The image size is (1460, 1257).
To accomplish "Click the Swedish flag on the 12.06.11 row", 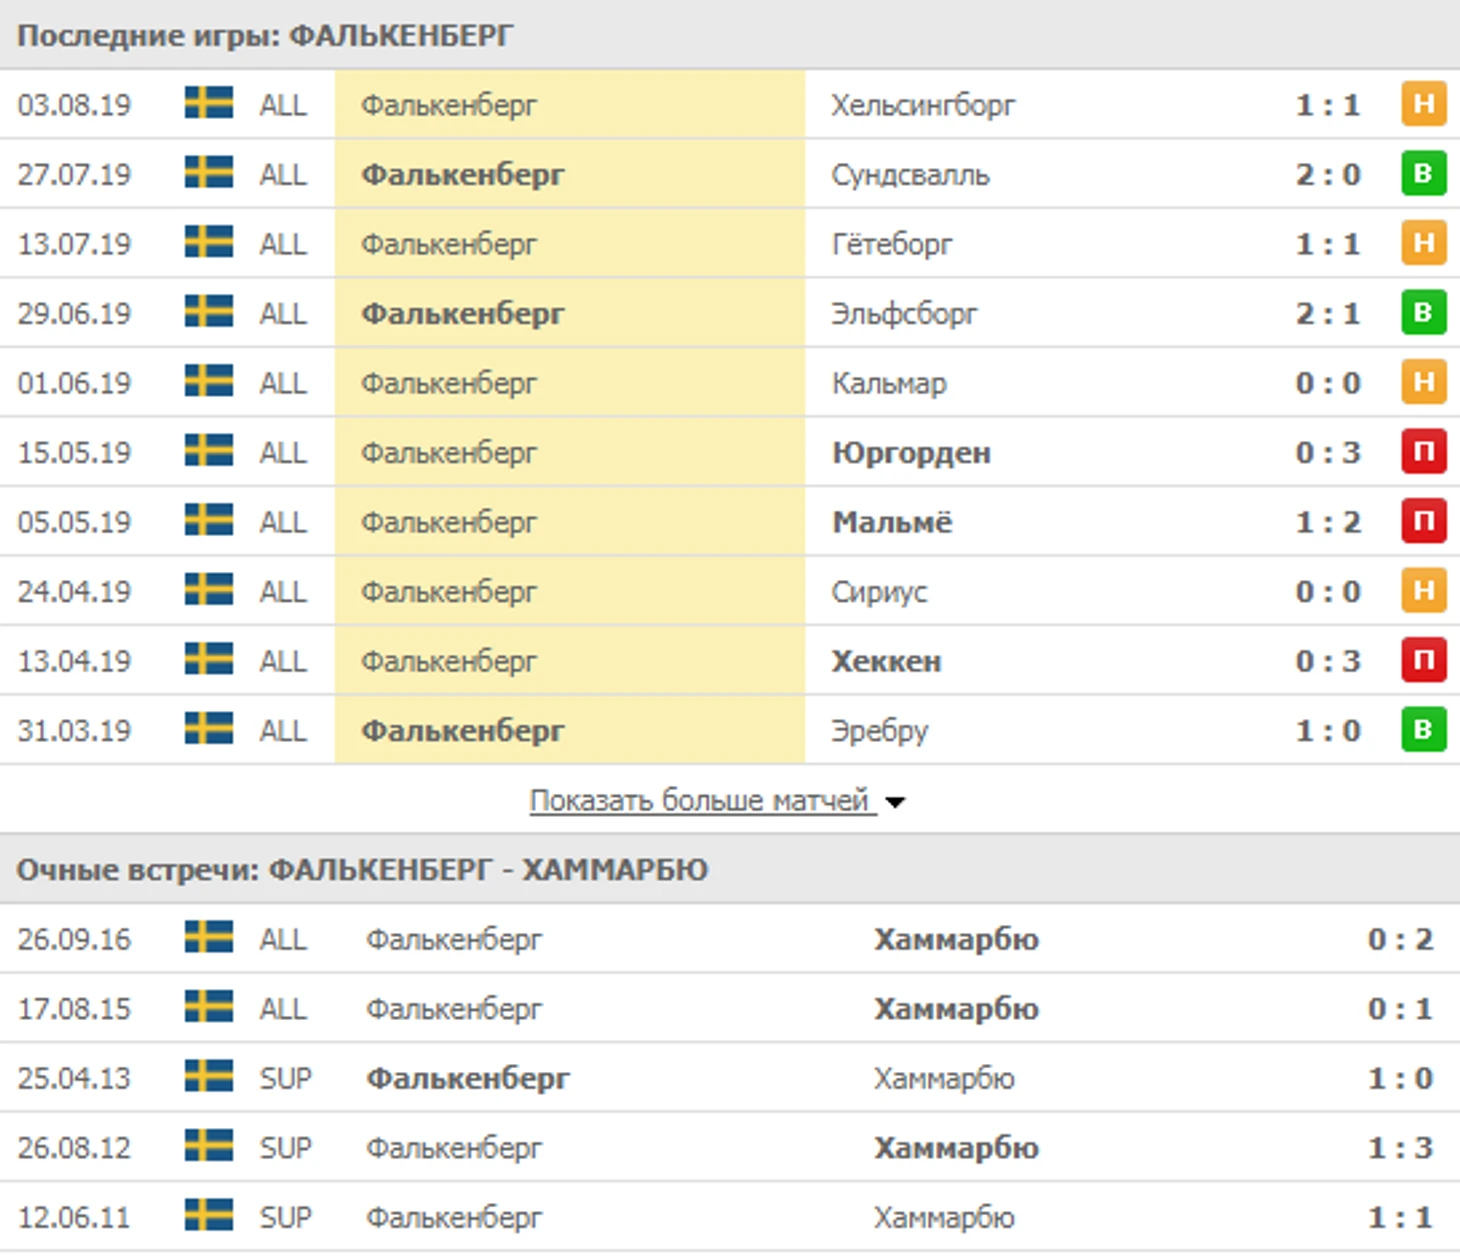I will [x=209, y=1216].
